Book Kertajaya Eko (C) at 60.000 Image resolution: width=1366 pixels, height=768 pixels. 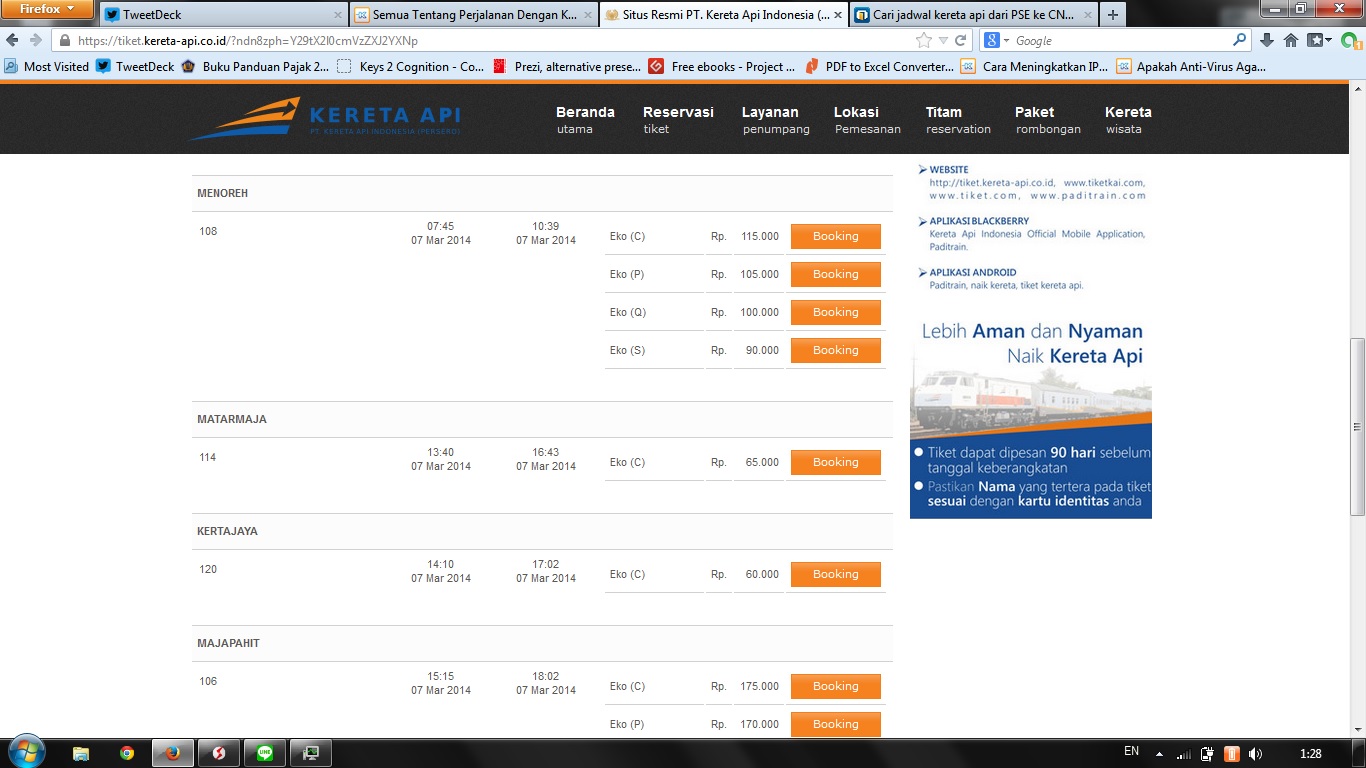point(836,574)
